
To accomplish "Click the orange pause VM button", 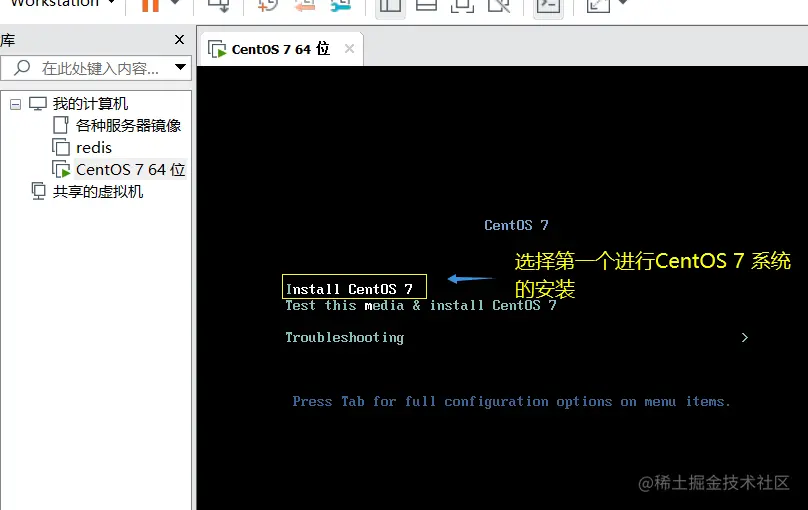I will click(x=150, y=5).
